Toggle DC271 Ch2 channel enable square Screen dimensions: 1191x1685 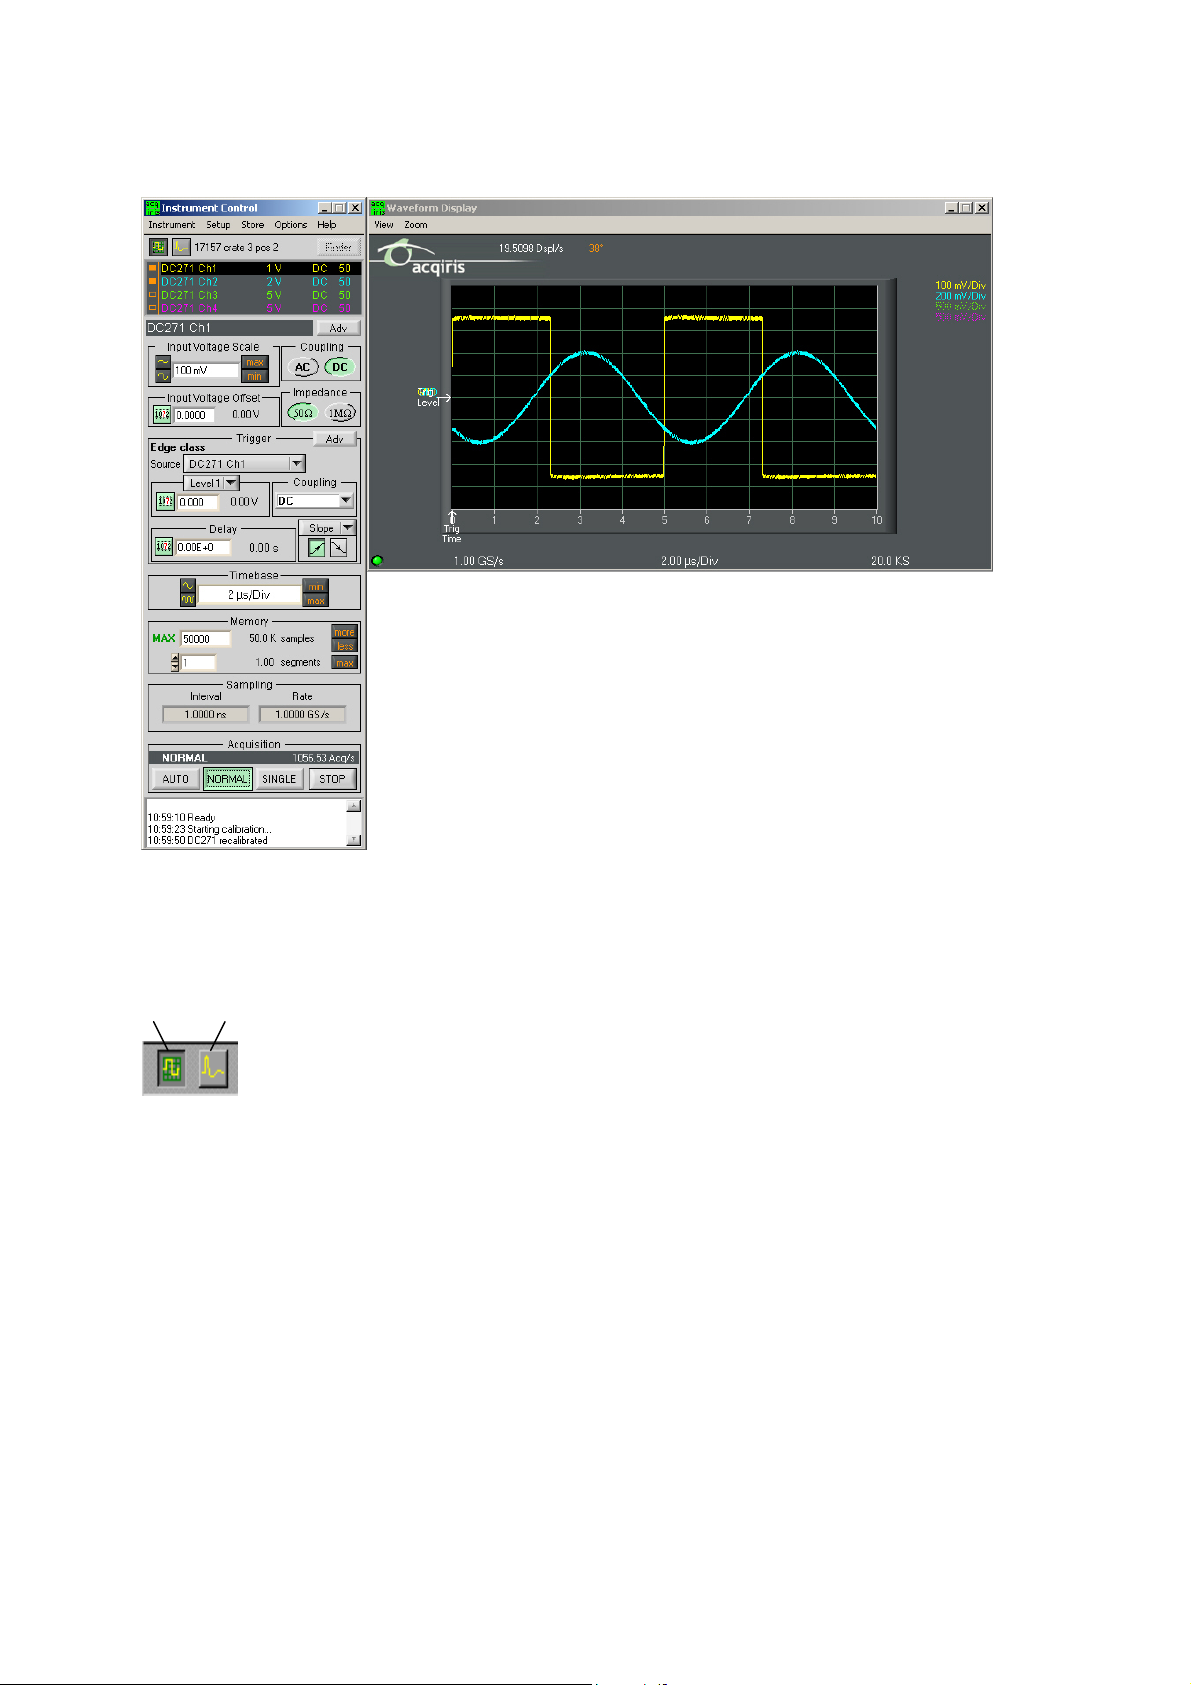pyautogui.click(x=153, y=282)
